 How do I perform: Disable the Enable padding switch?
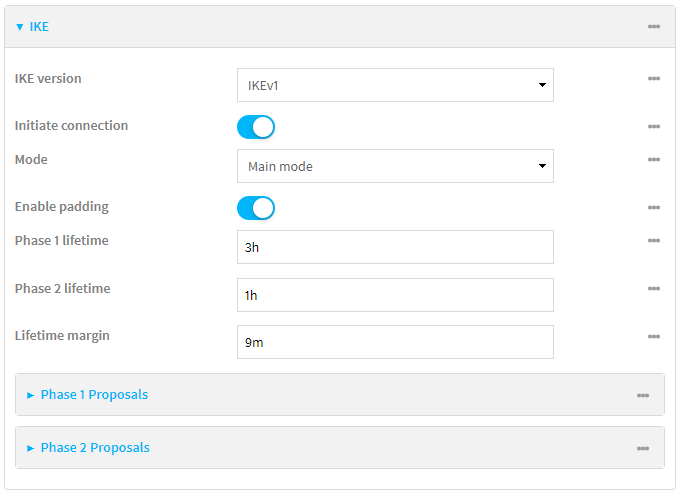[256, 208]
